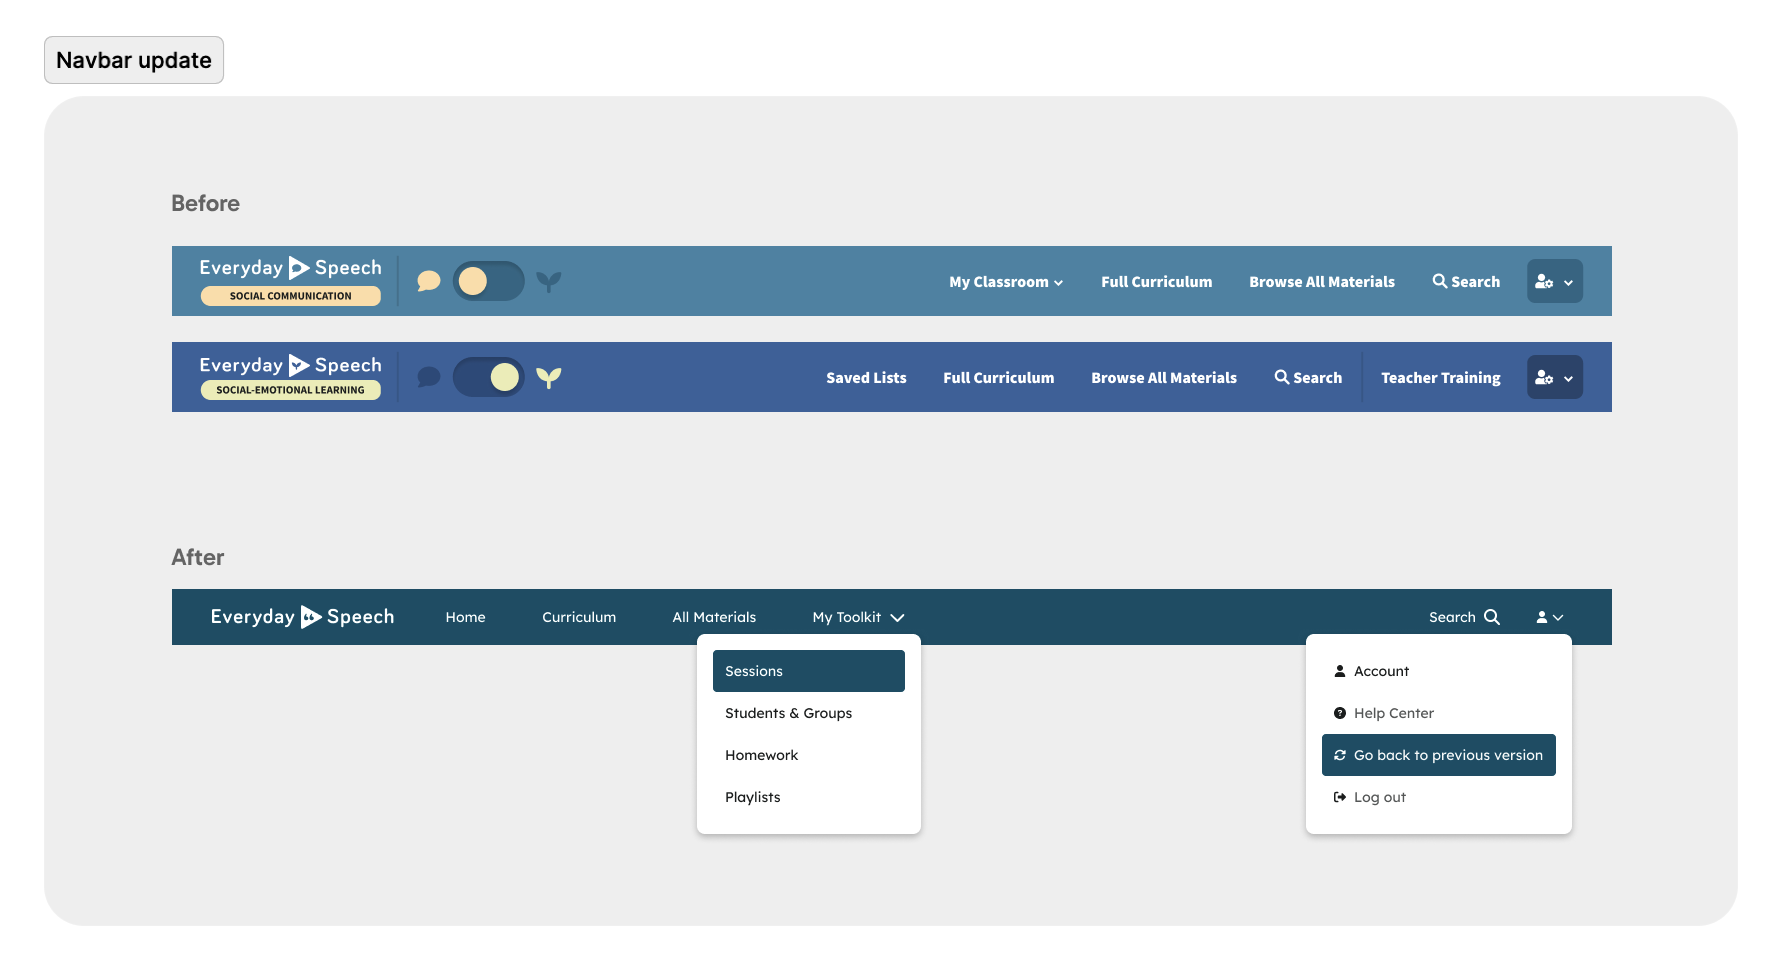
Task: Click the speech bubble icon in Social Communication navbar
Action: click(429, 281)
